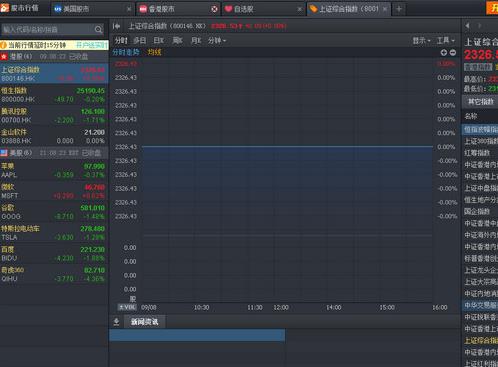Open the 分钟 dropdown
The height and width of the screenshot is (367, 498).
(217, 41)
